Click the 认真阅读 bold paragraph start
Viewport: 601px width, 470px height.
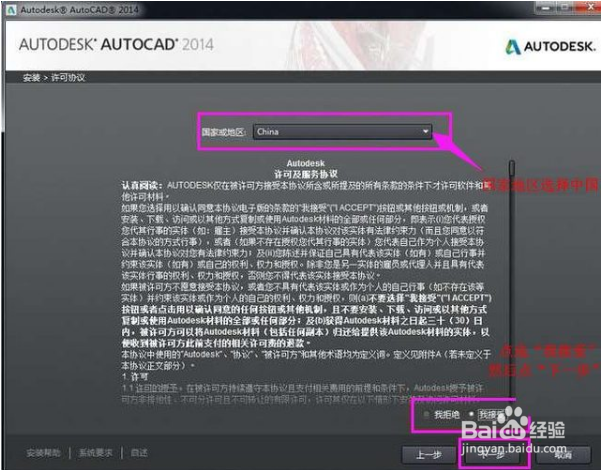point(142,186)
